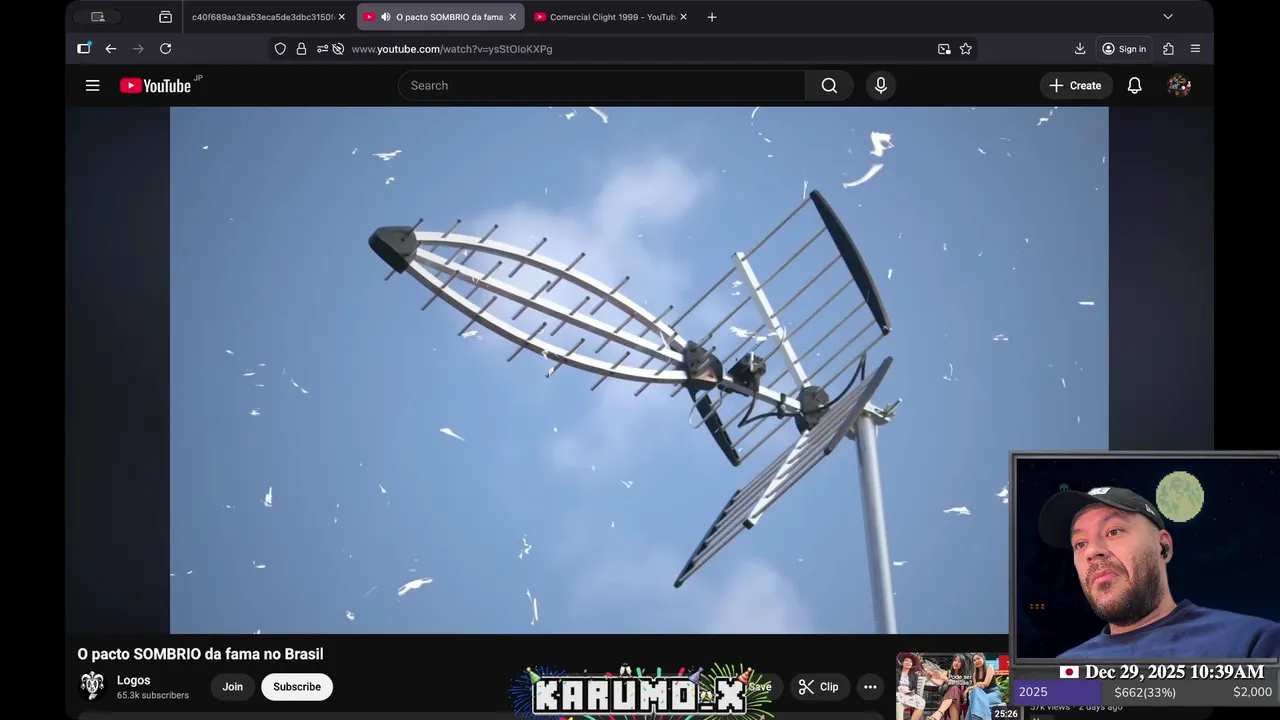
Task: Open the Logos channel name link
Action: (134, 680)
